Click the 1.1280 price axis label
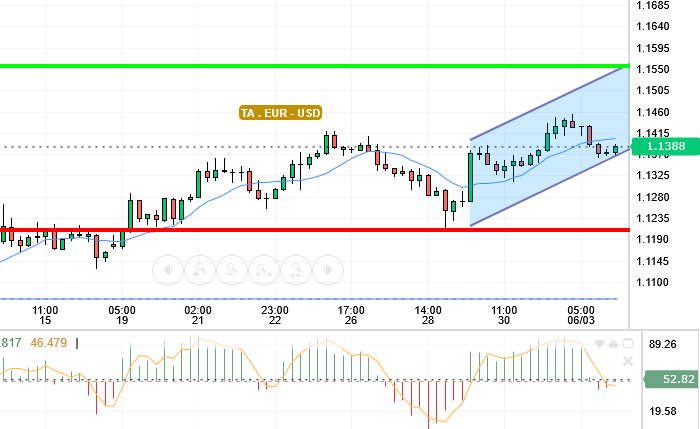700x429 pixels. point(653,197)
